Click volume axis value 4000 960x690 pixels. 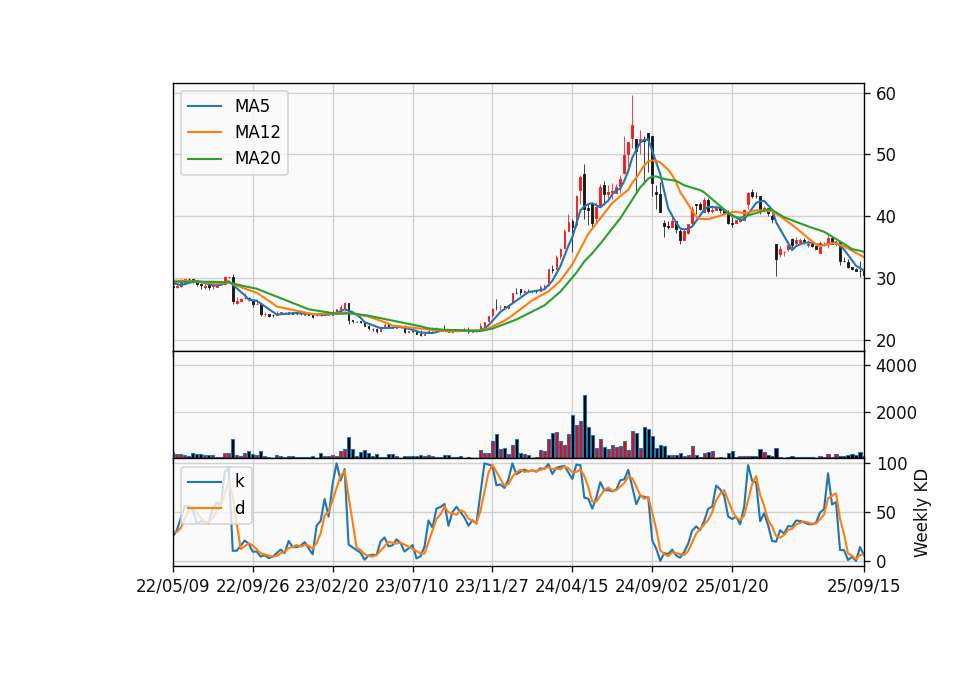click(x=896, y=366)
